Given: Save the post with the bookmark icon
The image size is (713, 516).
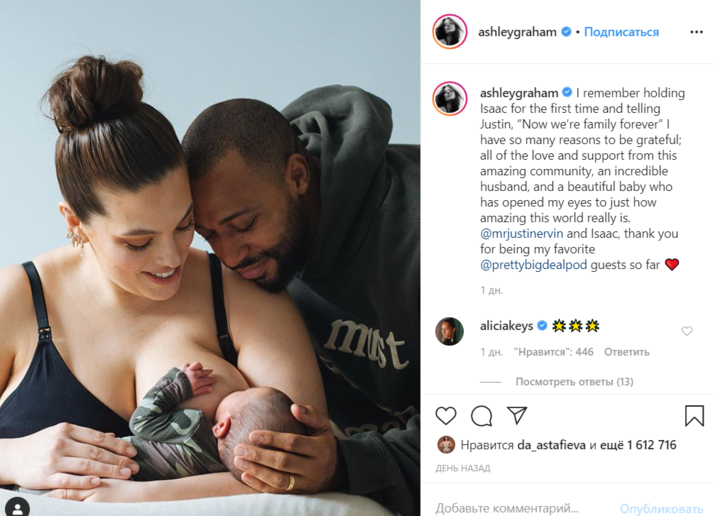Looking at the screenshot, I should click(694, 416).
